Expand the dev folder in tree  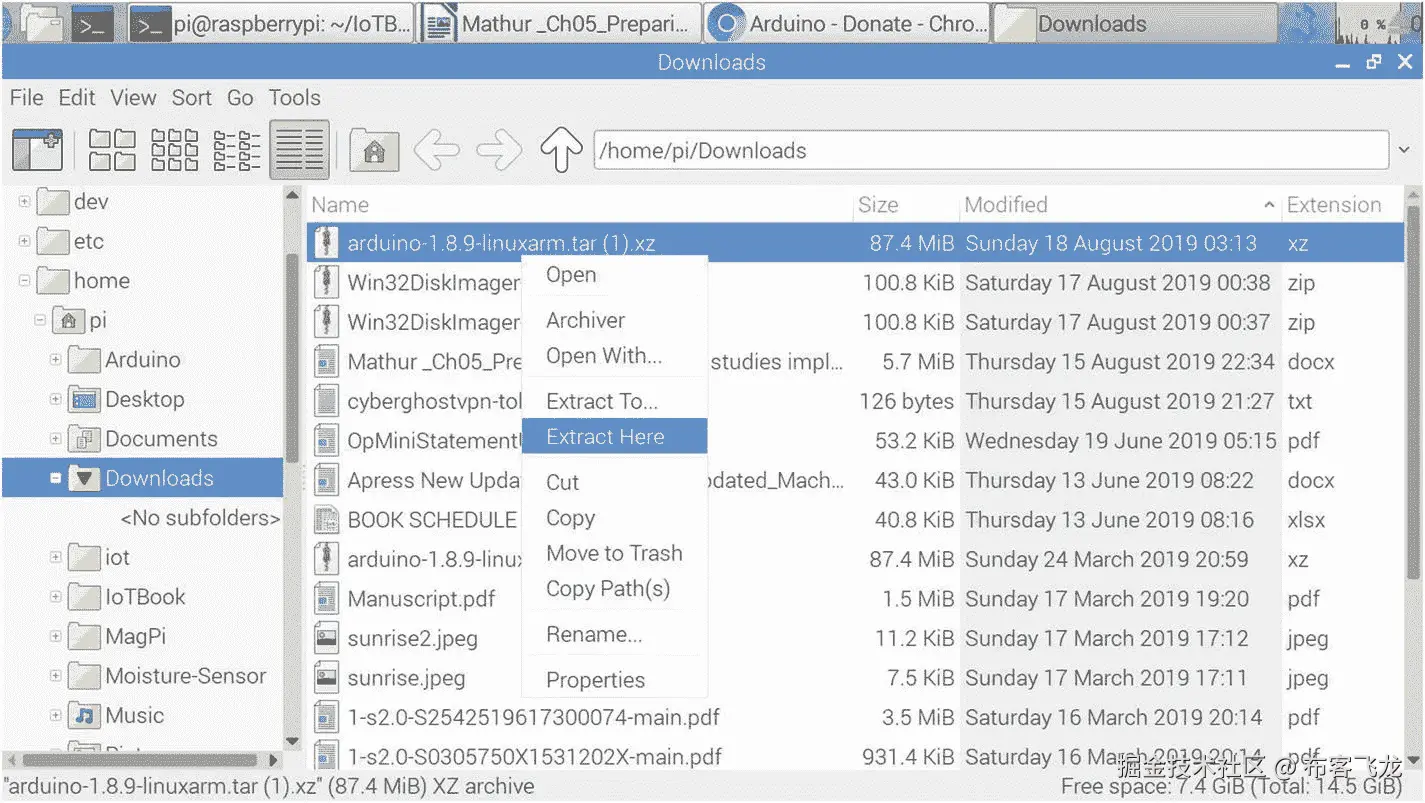tap(24, 202)
